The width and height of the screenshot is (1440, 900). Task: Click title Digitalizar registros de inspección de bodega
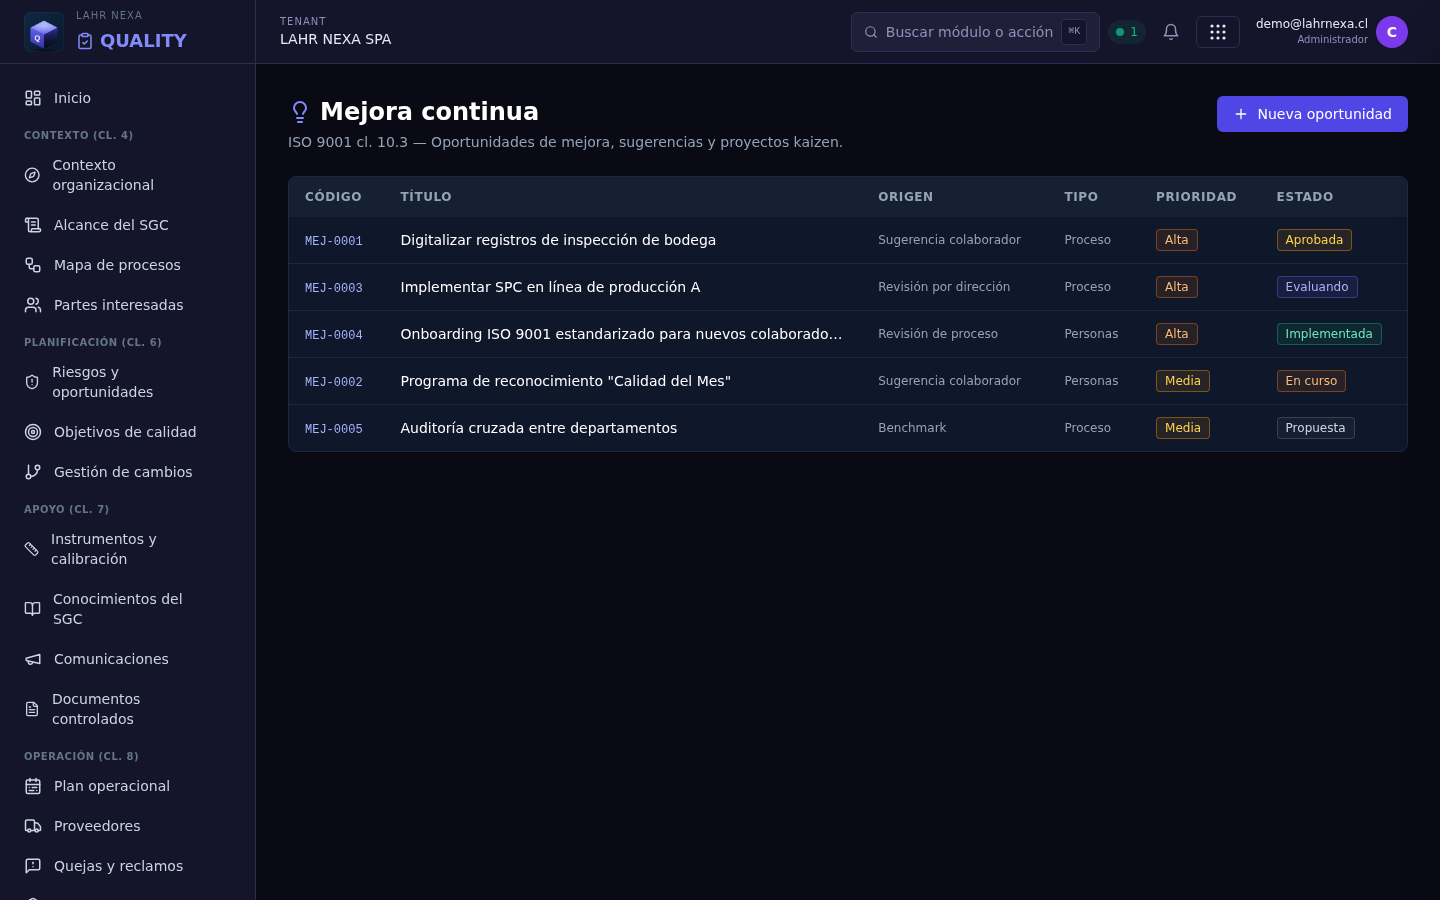558,240
